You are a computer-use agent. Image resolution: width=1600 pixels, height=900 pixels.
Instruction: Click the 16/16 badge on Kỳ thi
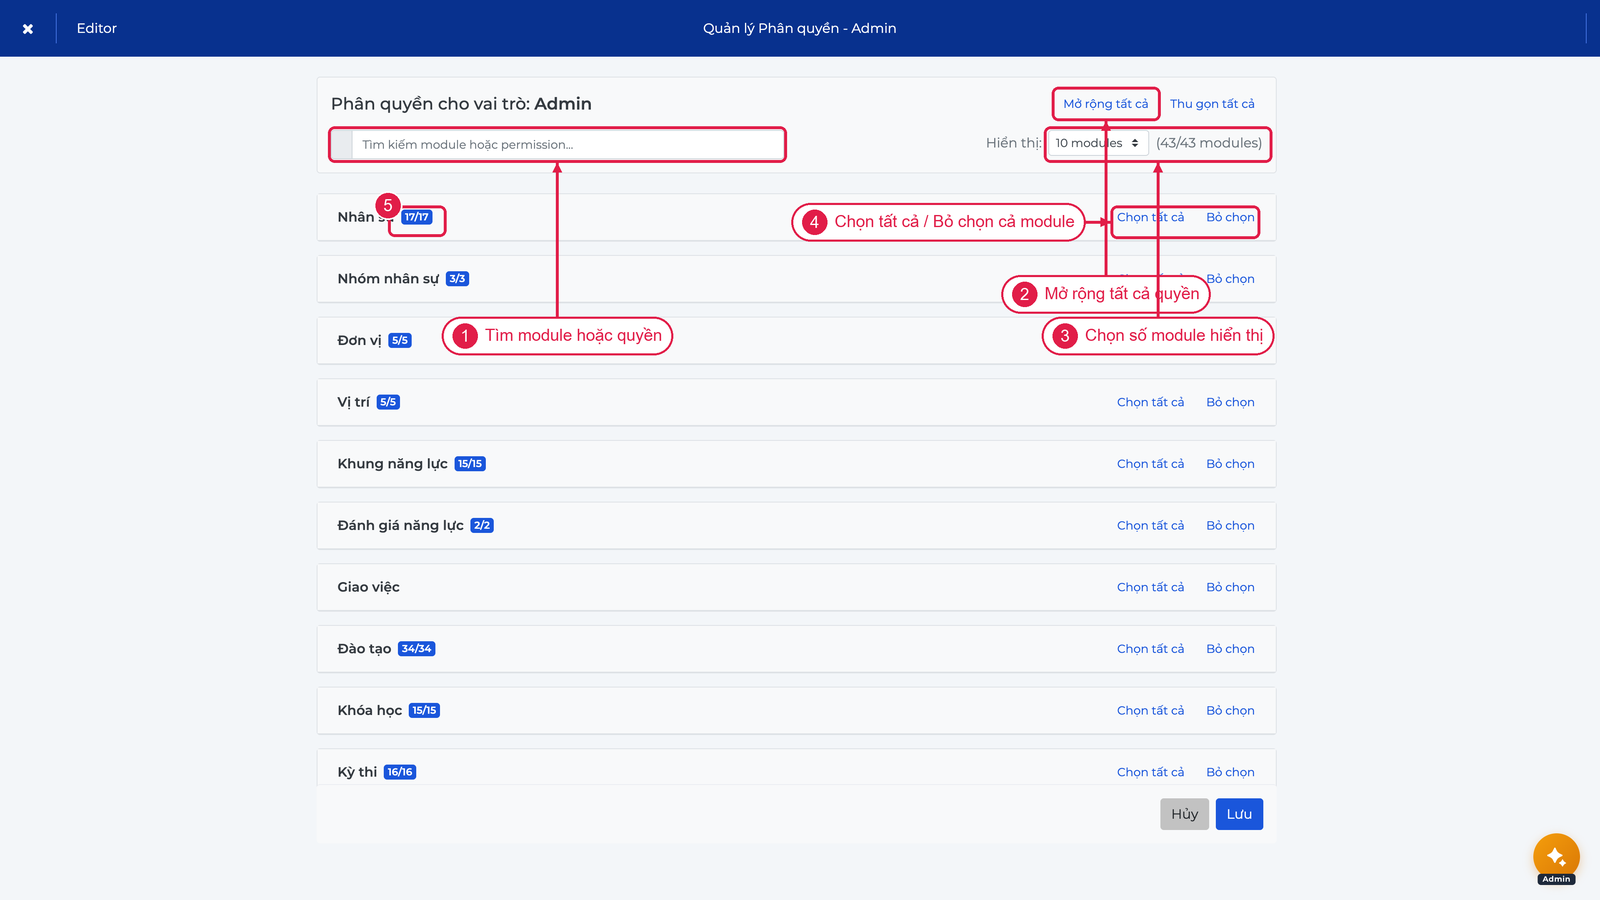click(x=400, y=772)
